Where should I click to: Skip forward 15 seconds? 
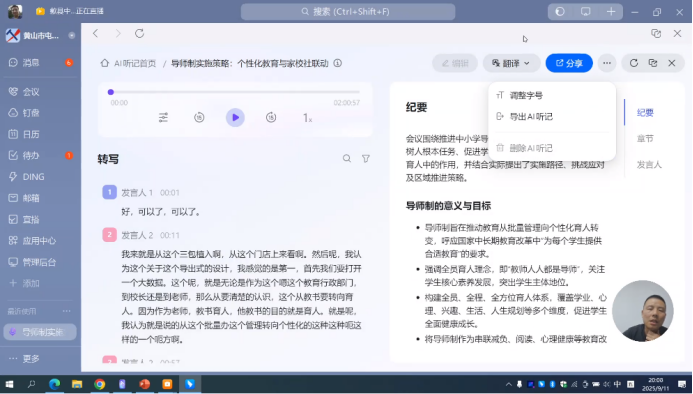pos(271,118)
